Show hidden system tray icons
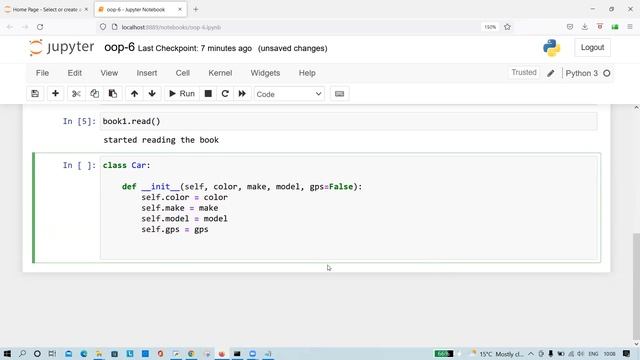640x360 pixels. point(531,354)
